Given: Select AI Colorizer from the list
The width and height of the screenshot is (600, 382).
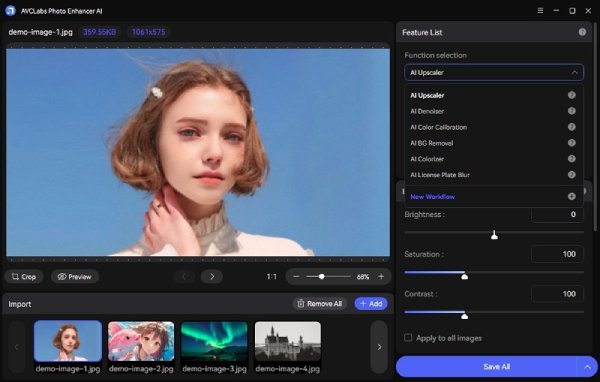Looking at the screenshot, I should coord(427,159).
